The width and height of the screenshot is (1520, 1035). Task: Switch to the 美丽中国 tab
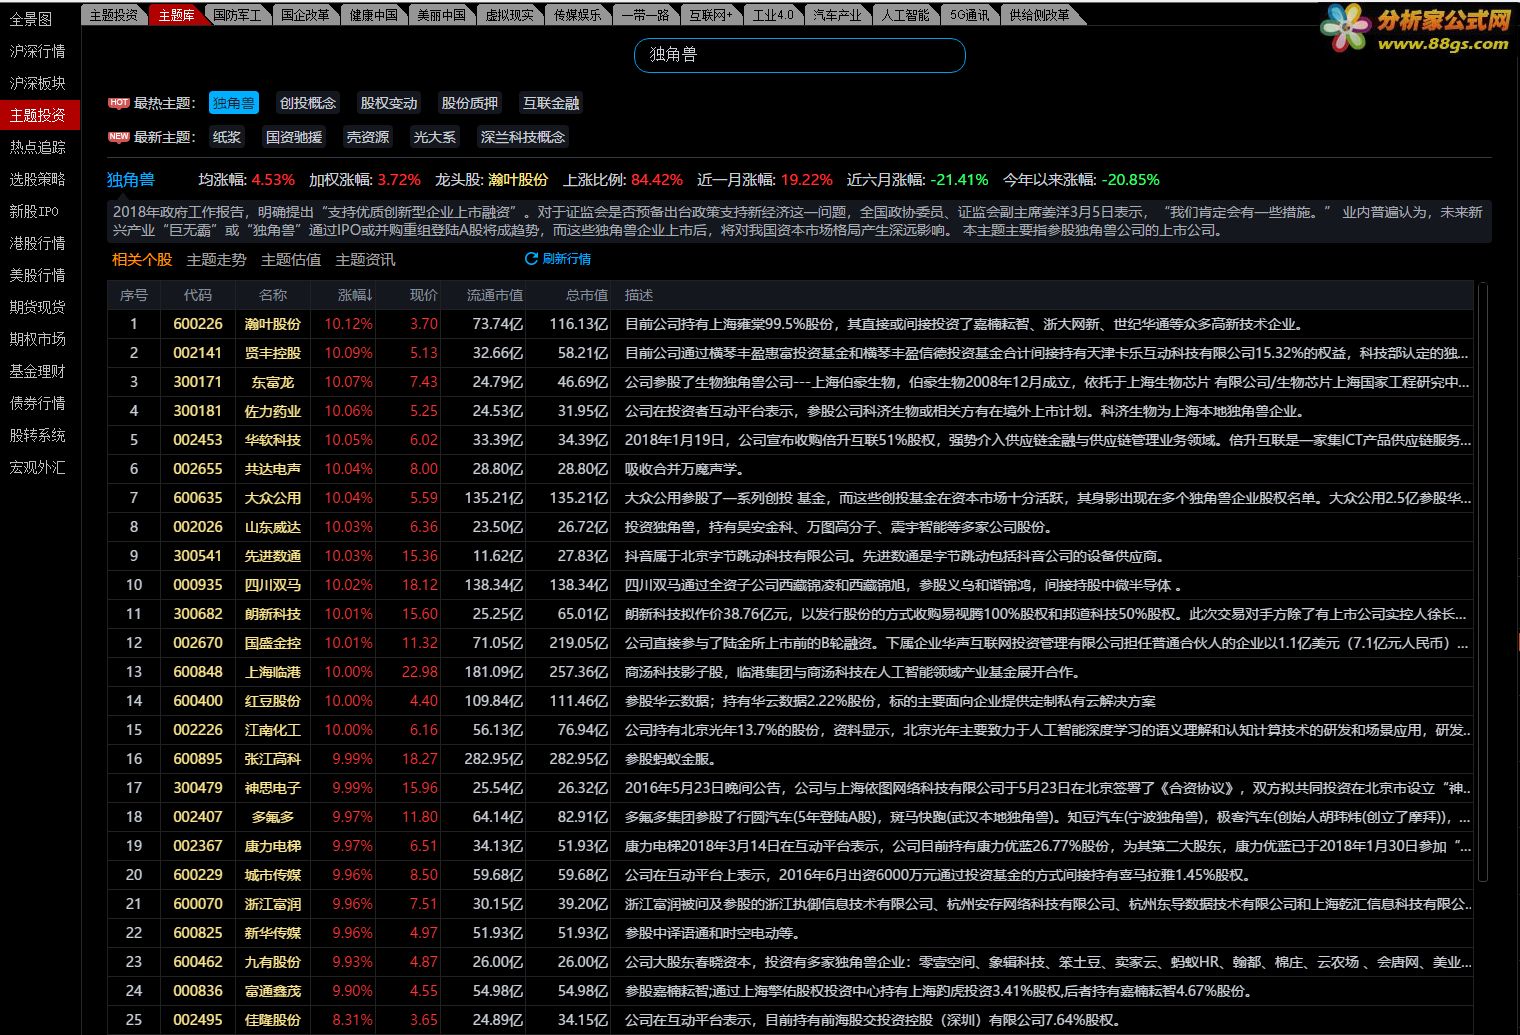click(x=441, y=15)
